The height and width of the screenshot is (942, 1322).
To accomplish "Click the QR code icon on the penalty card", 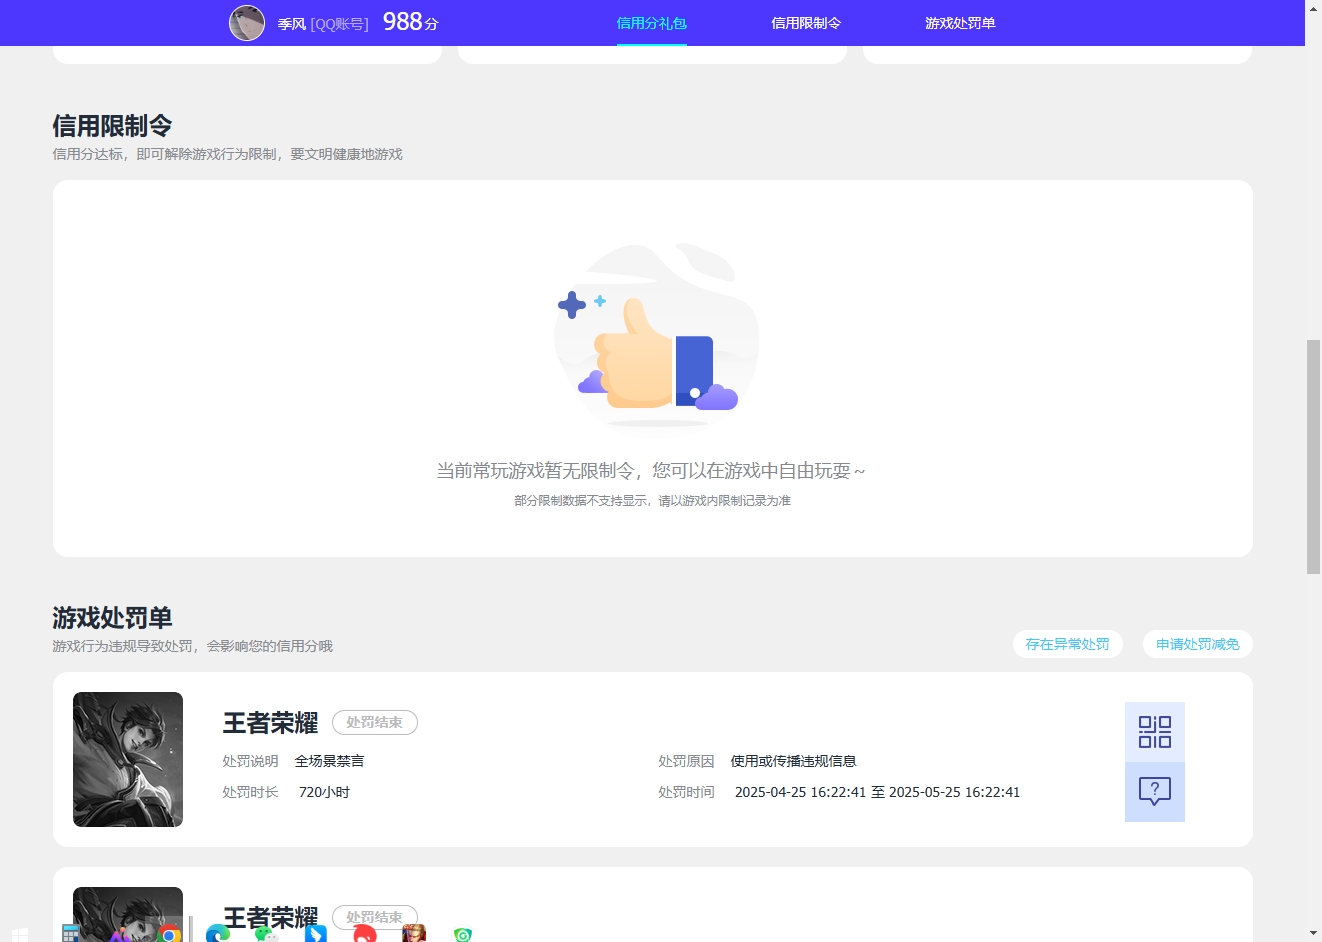I will (x=1154, y=732).
